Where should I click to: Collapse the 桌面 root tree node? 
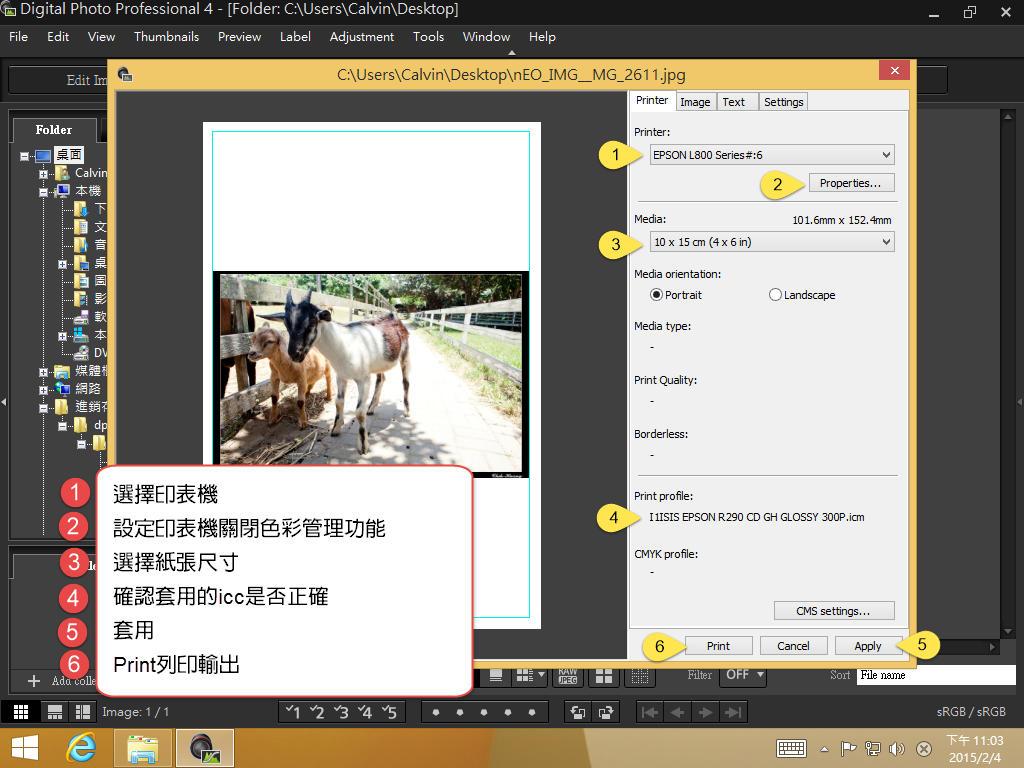pyautogui.click(x=24, y=156)
